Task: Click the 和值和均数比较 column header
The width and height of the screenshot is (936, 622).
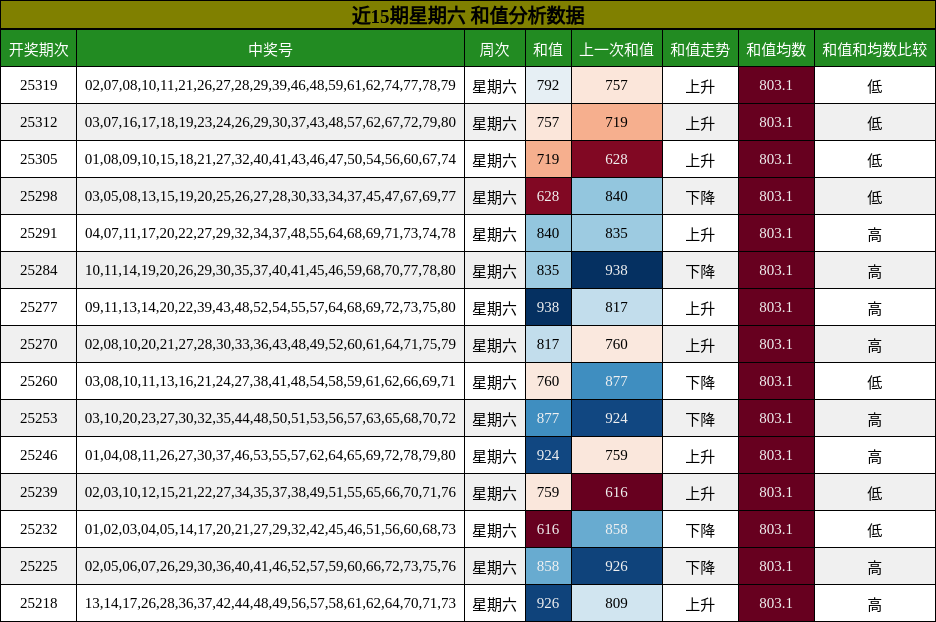Action: (873, 49)
